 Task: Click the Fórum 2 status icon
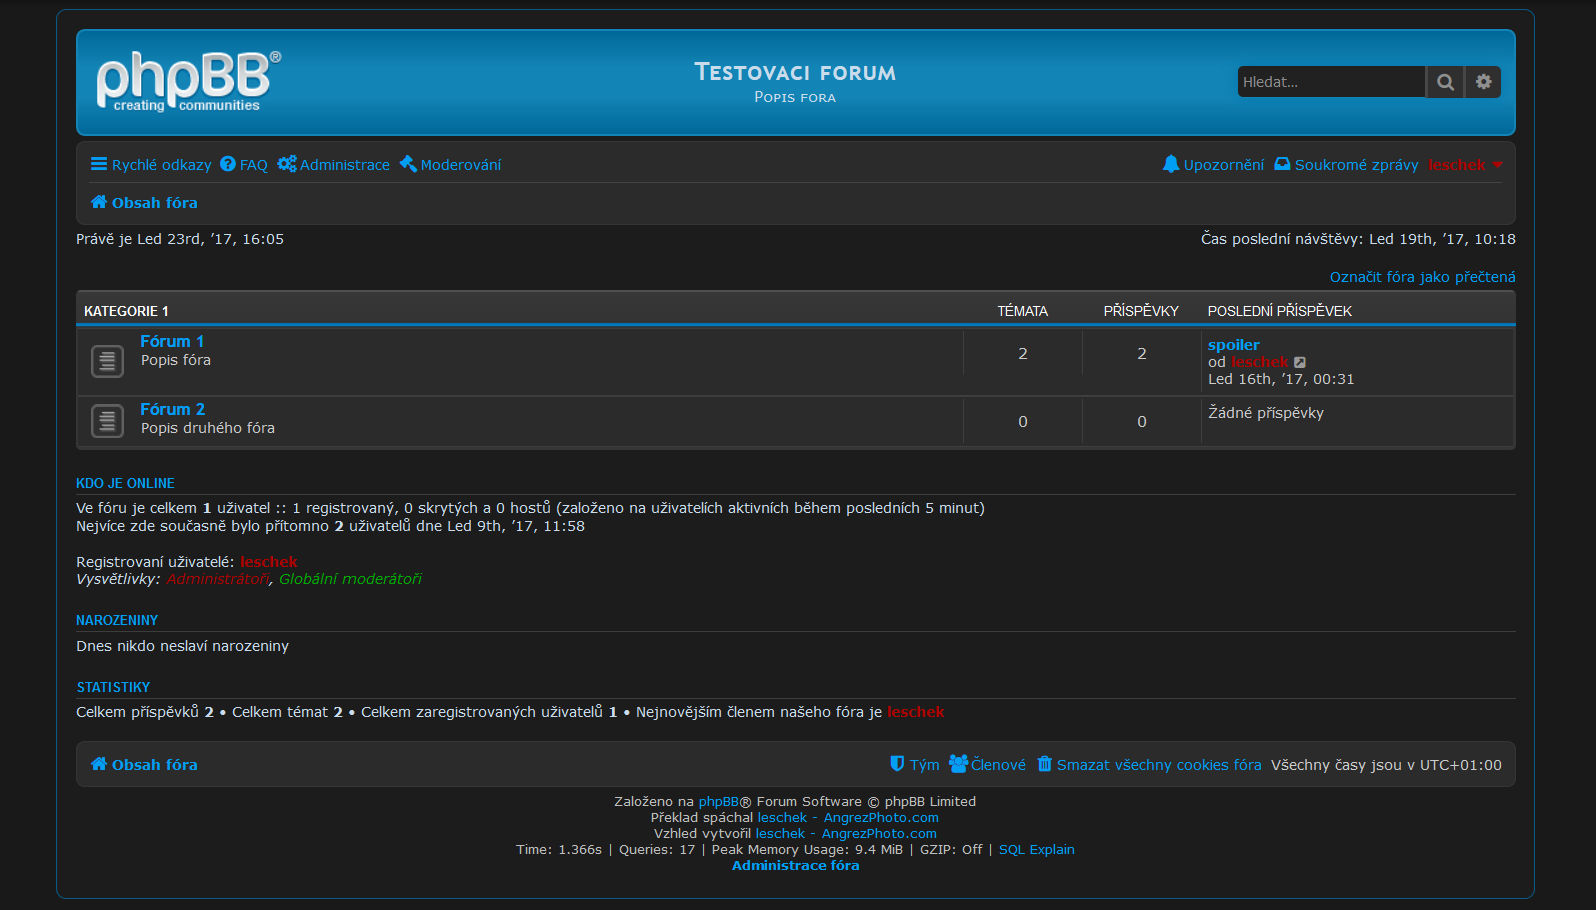point(107,421)
